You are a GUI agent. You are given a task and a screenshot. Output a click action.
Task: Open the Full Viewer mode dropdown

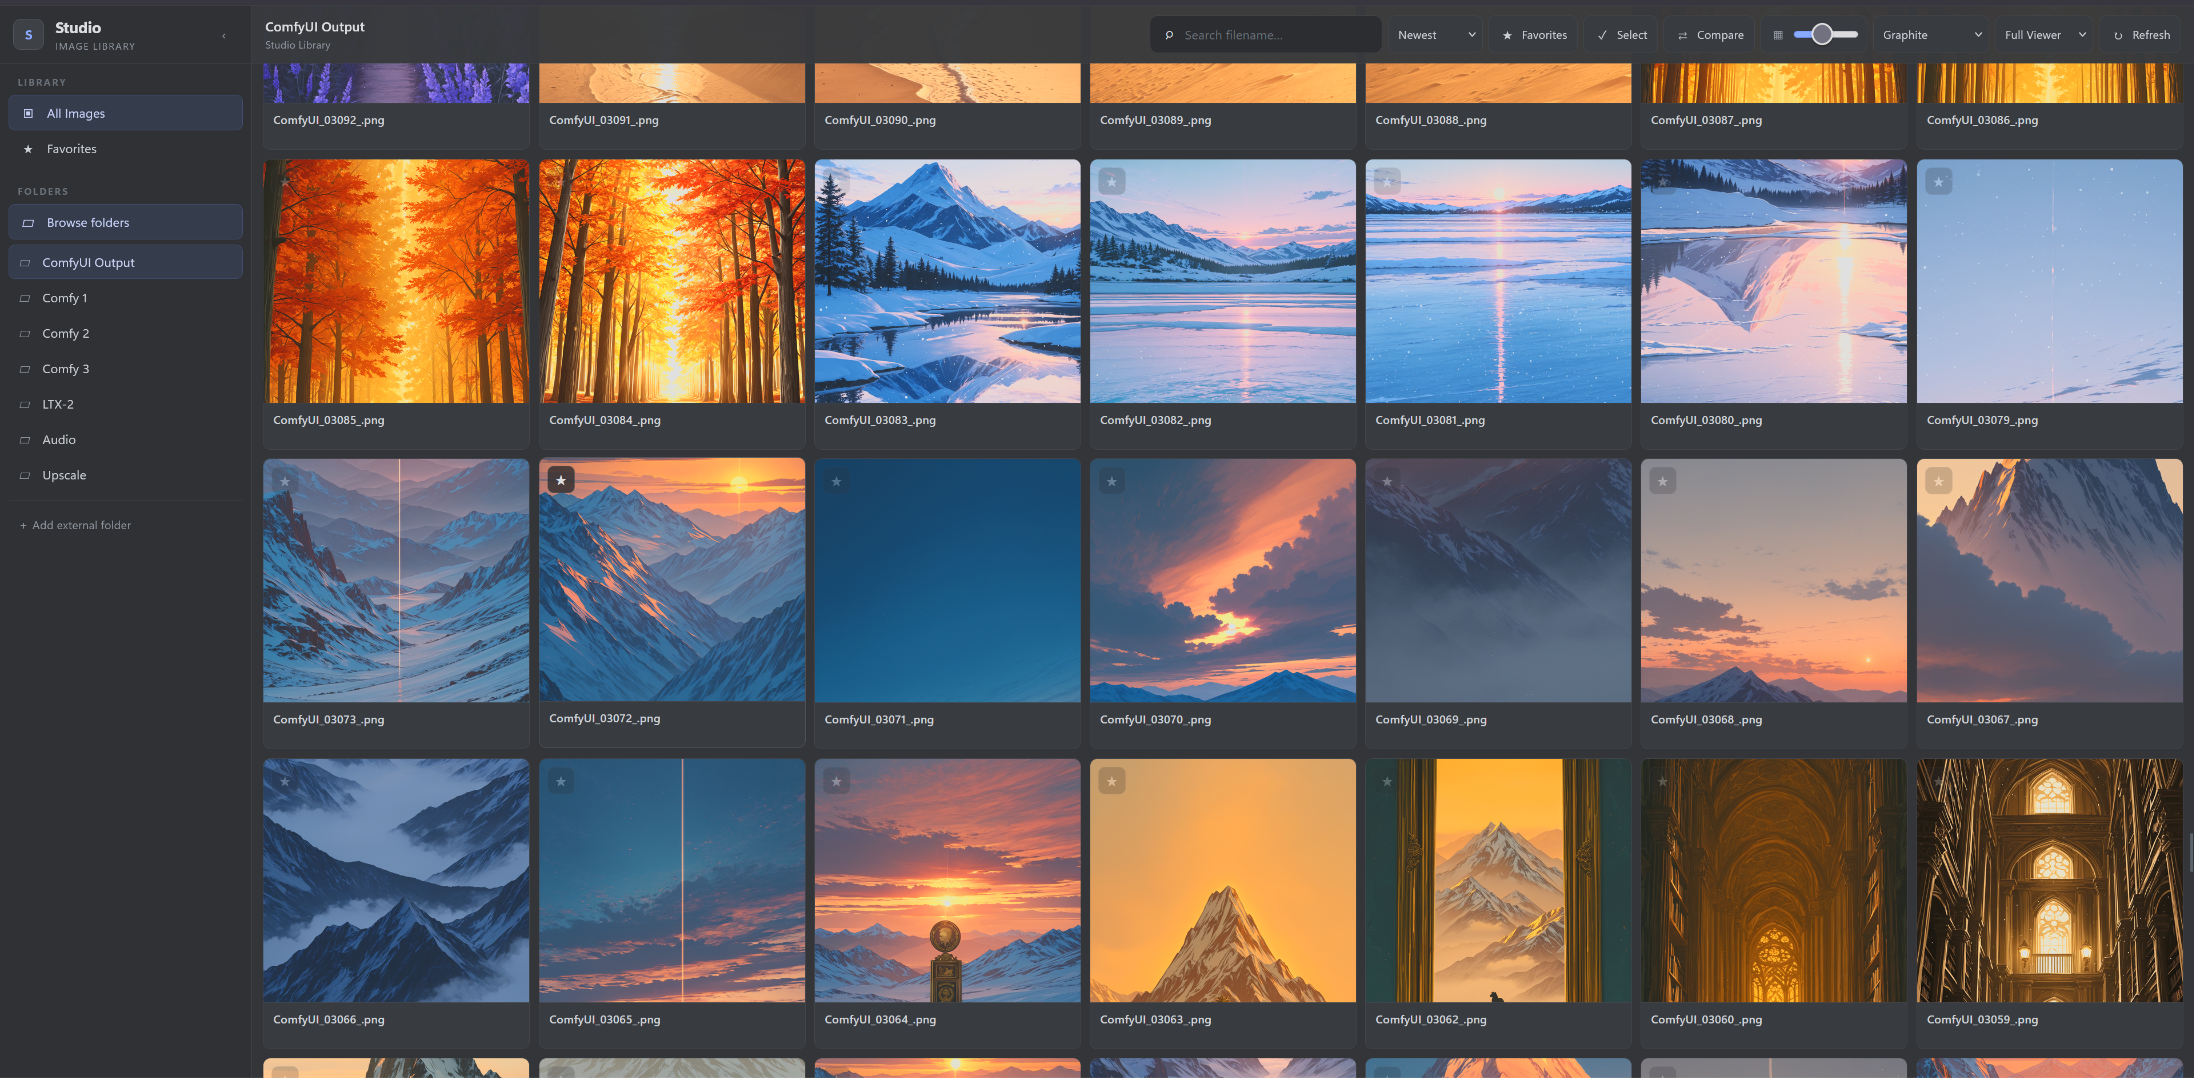[2045, 35]
